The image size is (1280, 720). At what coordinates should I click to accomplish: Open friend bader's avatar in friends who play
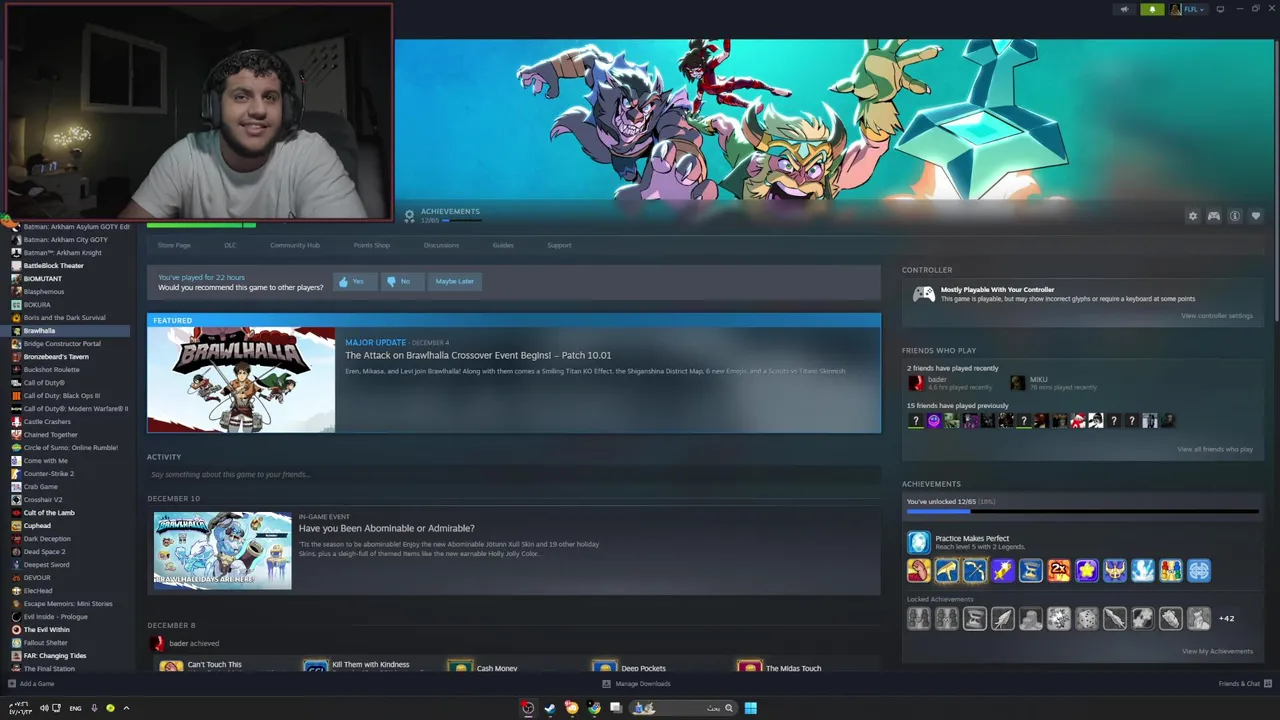tap(916, 383)
